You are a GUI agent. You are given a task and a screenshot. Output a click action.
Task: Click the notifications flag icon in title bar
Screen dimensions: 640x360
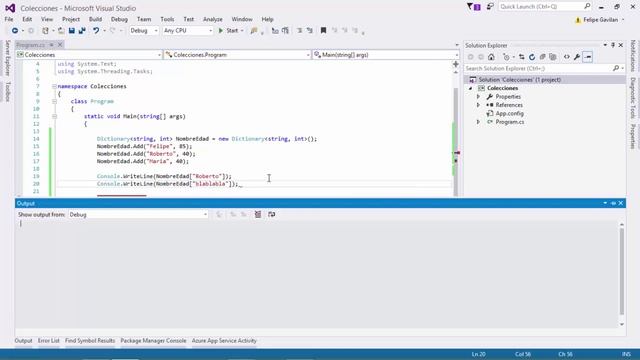(x=473, y=7)
